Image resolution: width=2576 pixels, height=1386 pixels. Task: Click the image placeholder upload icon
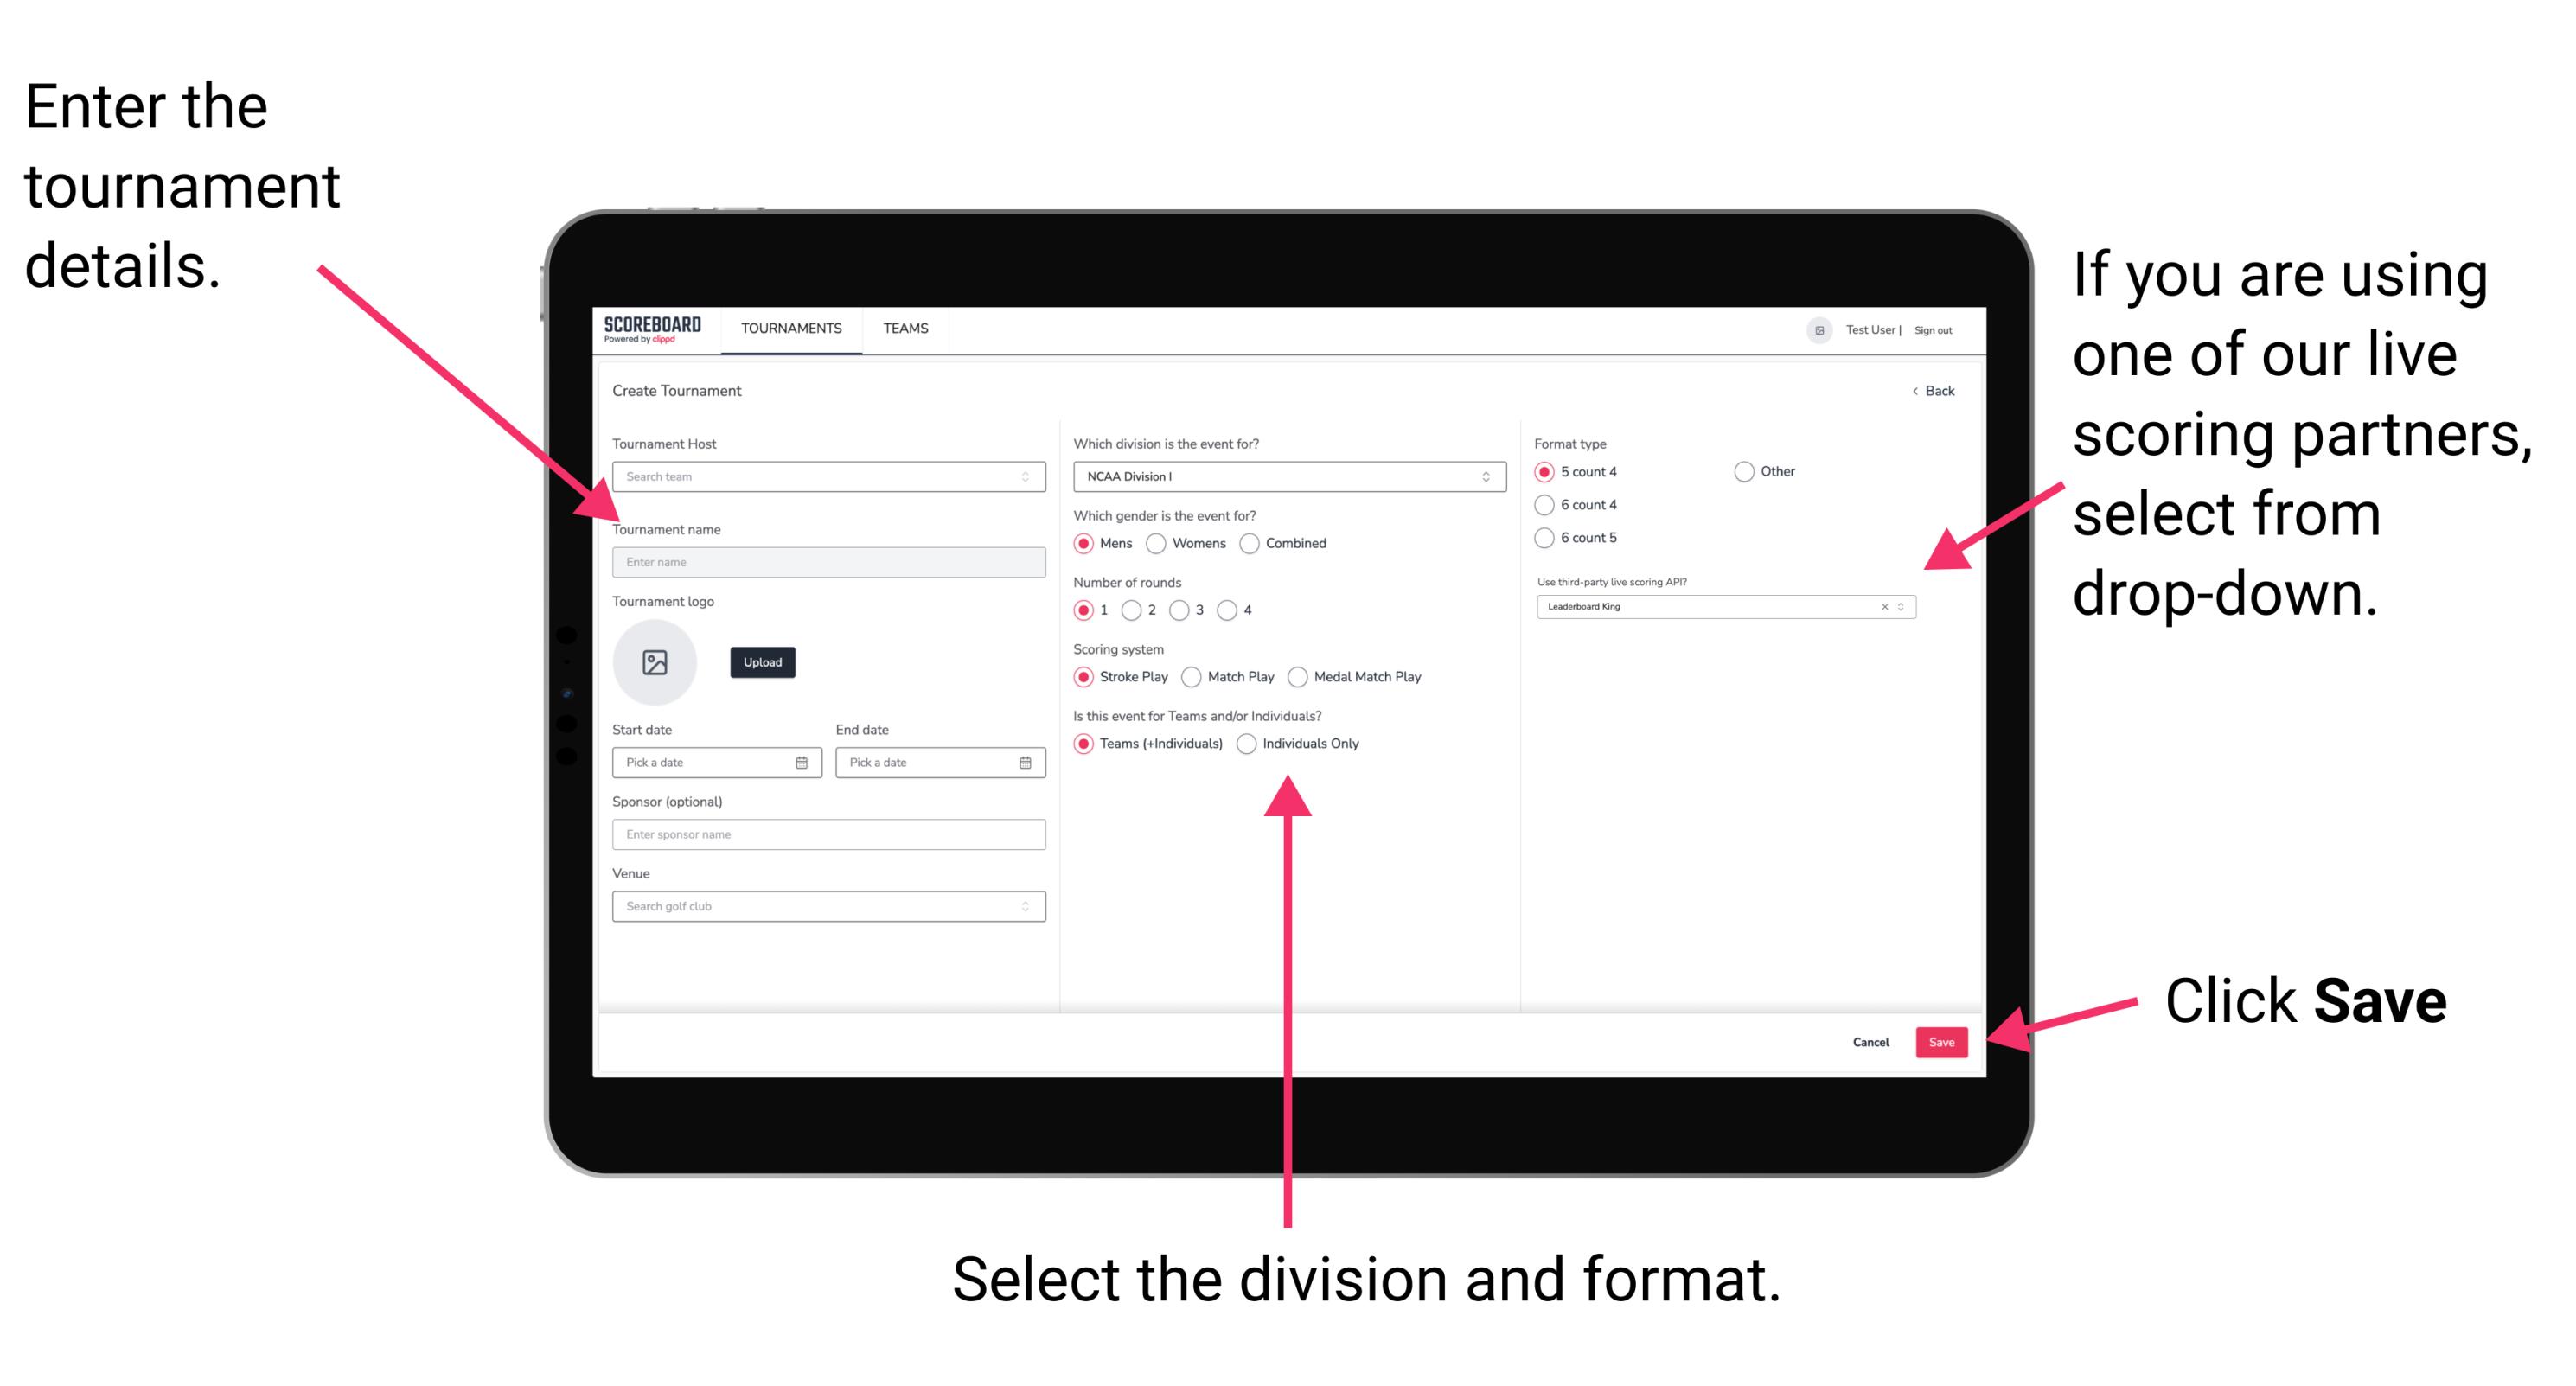click(x=654, y=661)
